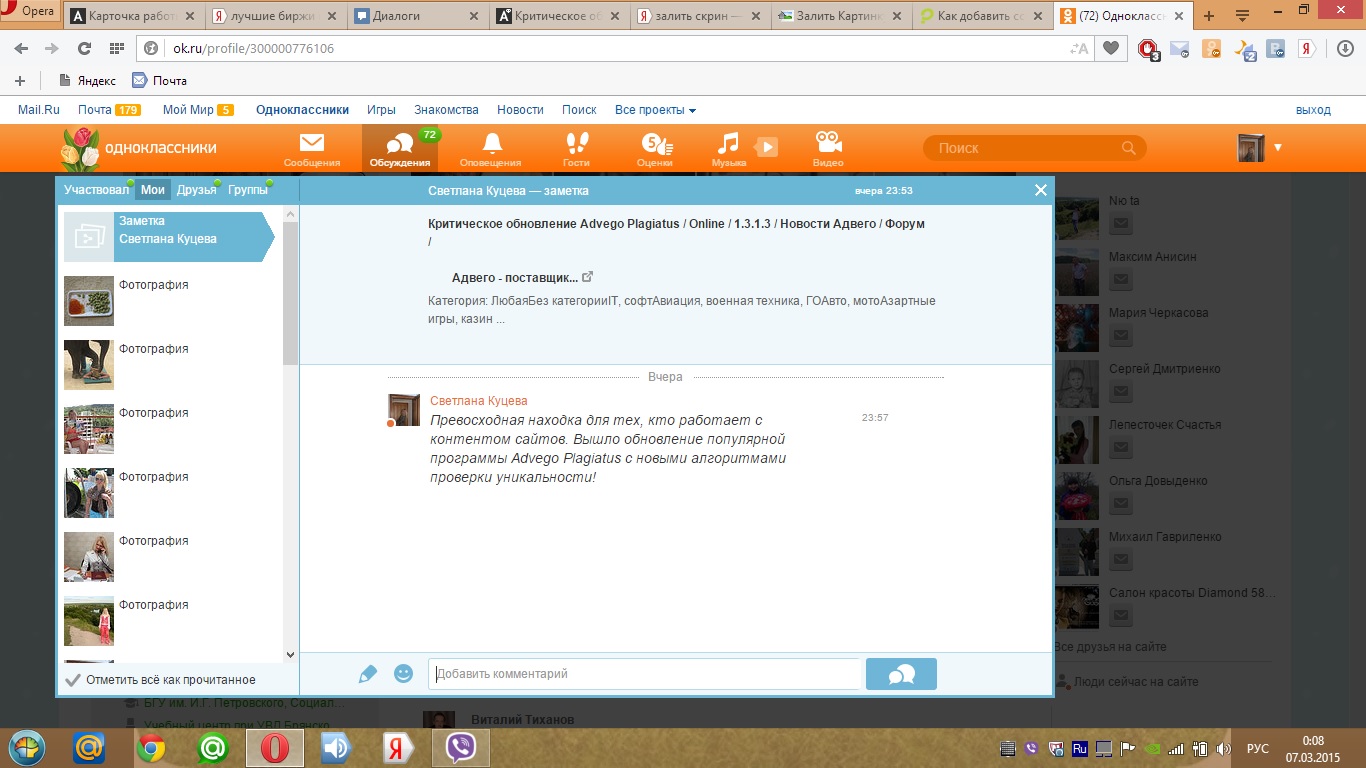Click the discussions list scrollbar up arrow

[291, 214]
